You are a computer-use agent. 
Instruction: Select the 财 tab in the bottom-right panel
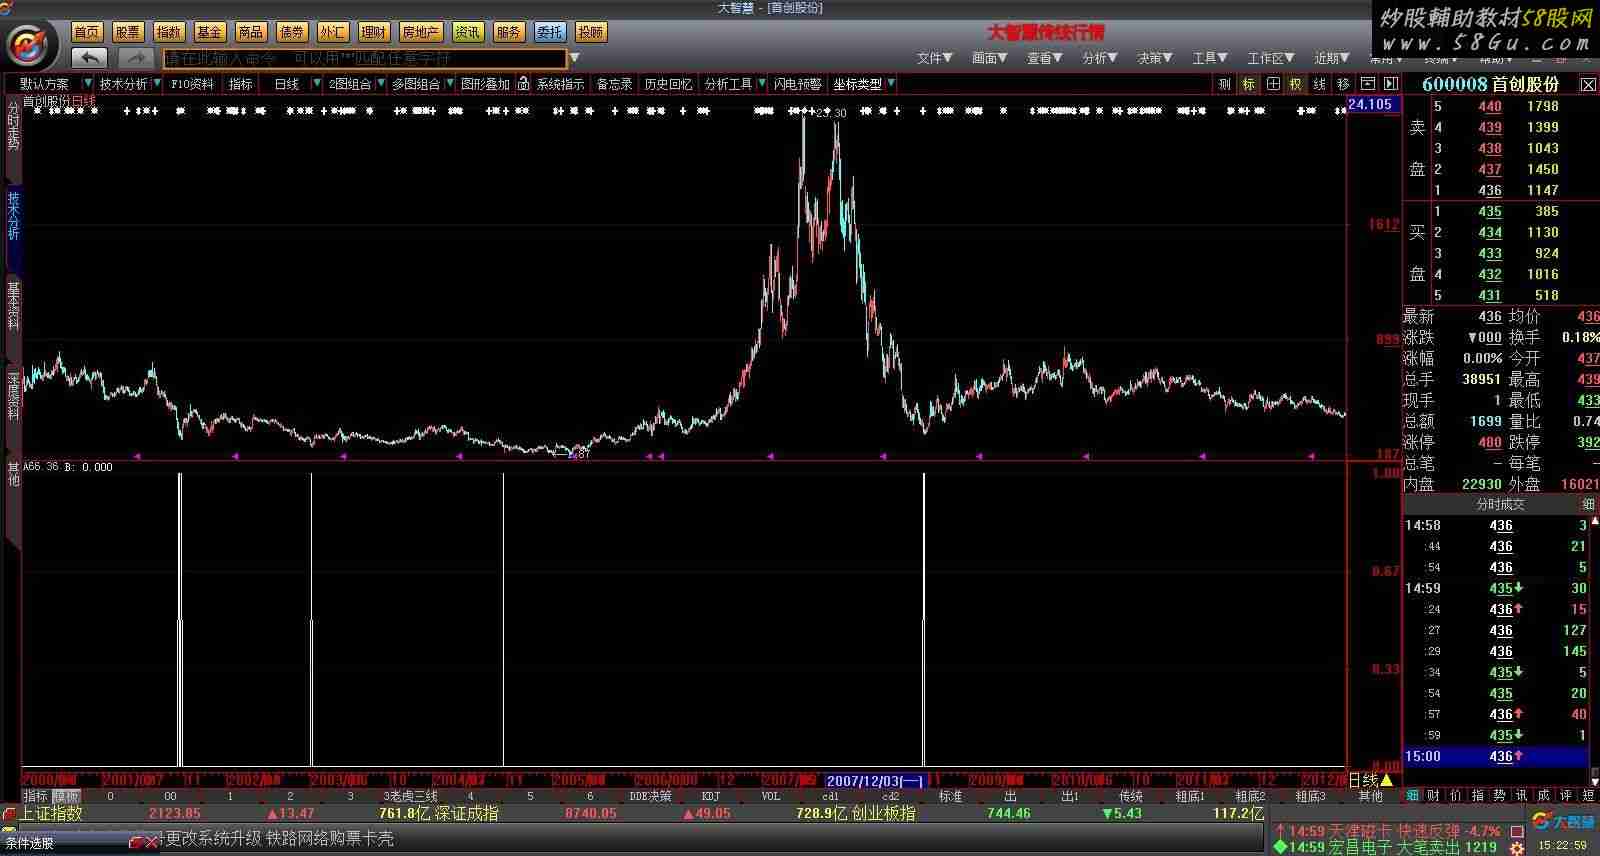(1433, 796)
